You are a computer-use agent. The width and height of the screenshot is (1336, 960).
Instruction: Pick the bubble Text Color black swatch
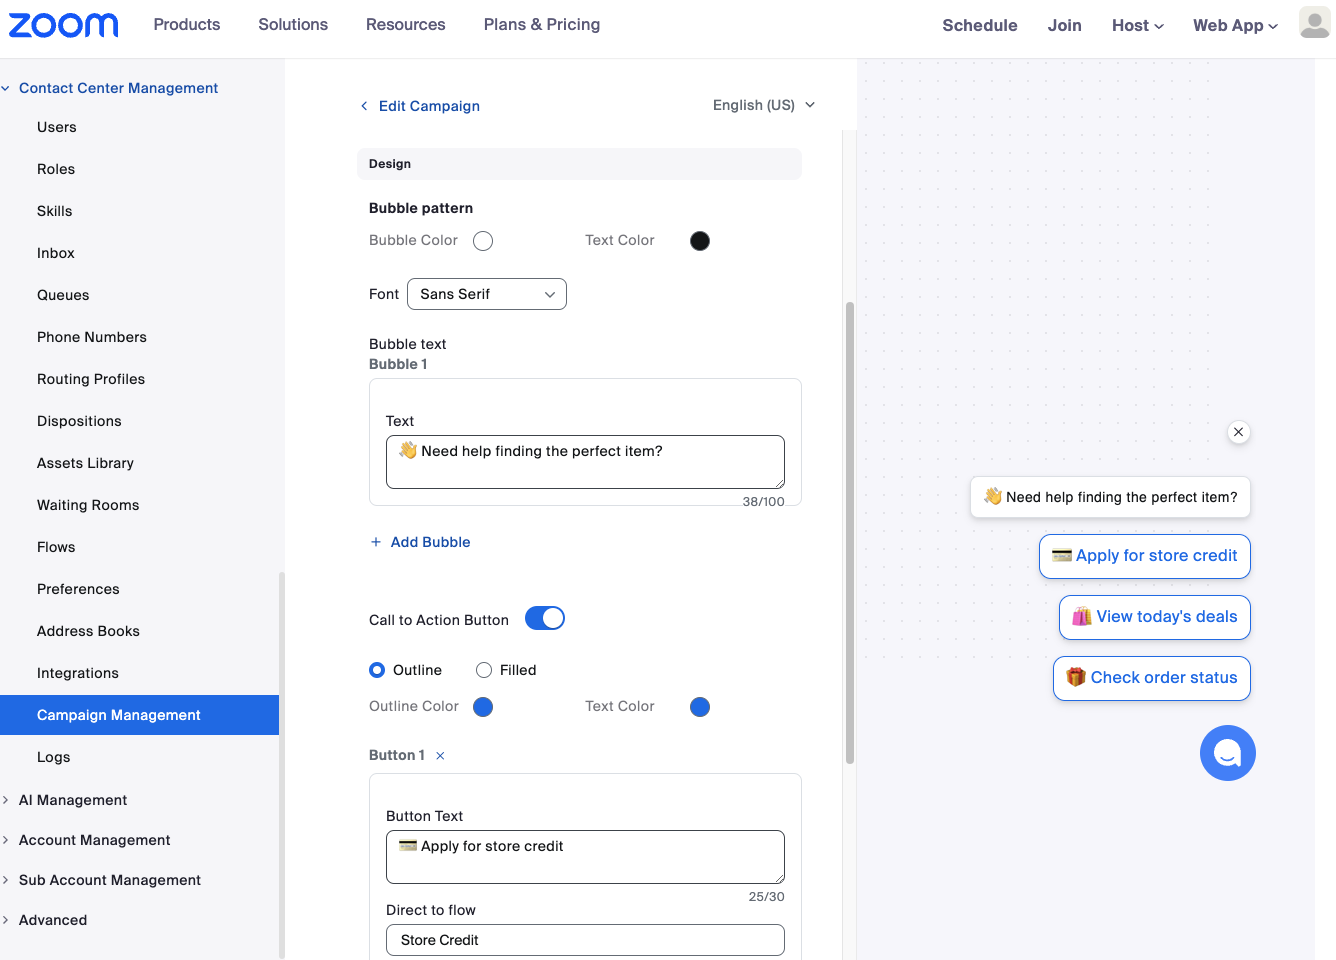pos(700,241)
